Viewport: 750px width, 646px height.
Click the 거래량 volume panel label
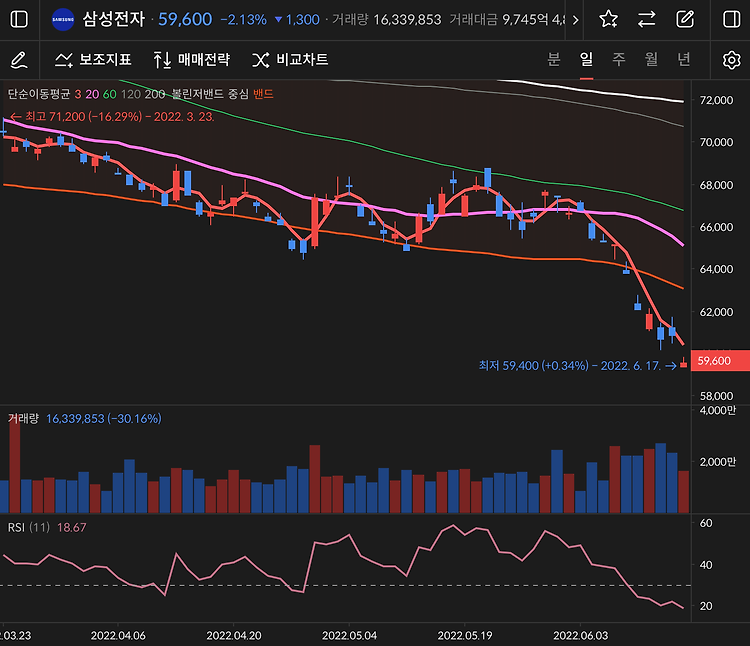coord(23,418)
